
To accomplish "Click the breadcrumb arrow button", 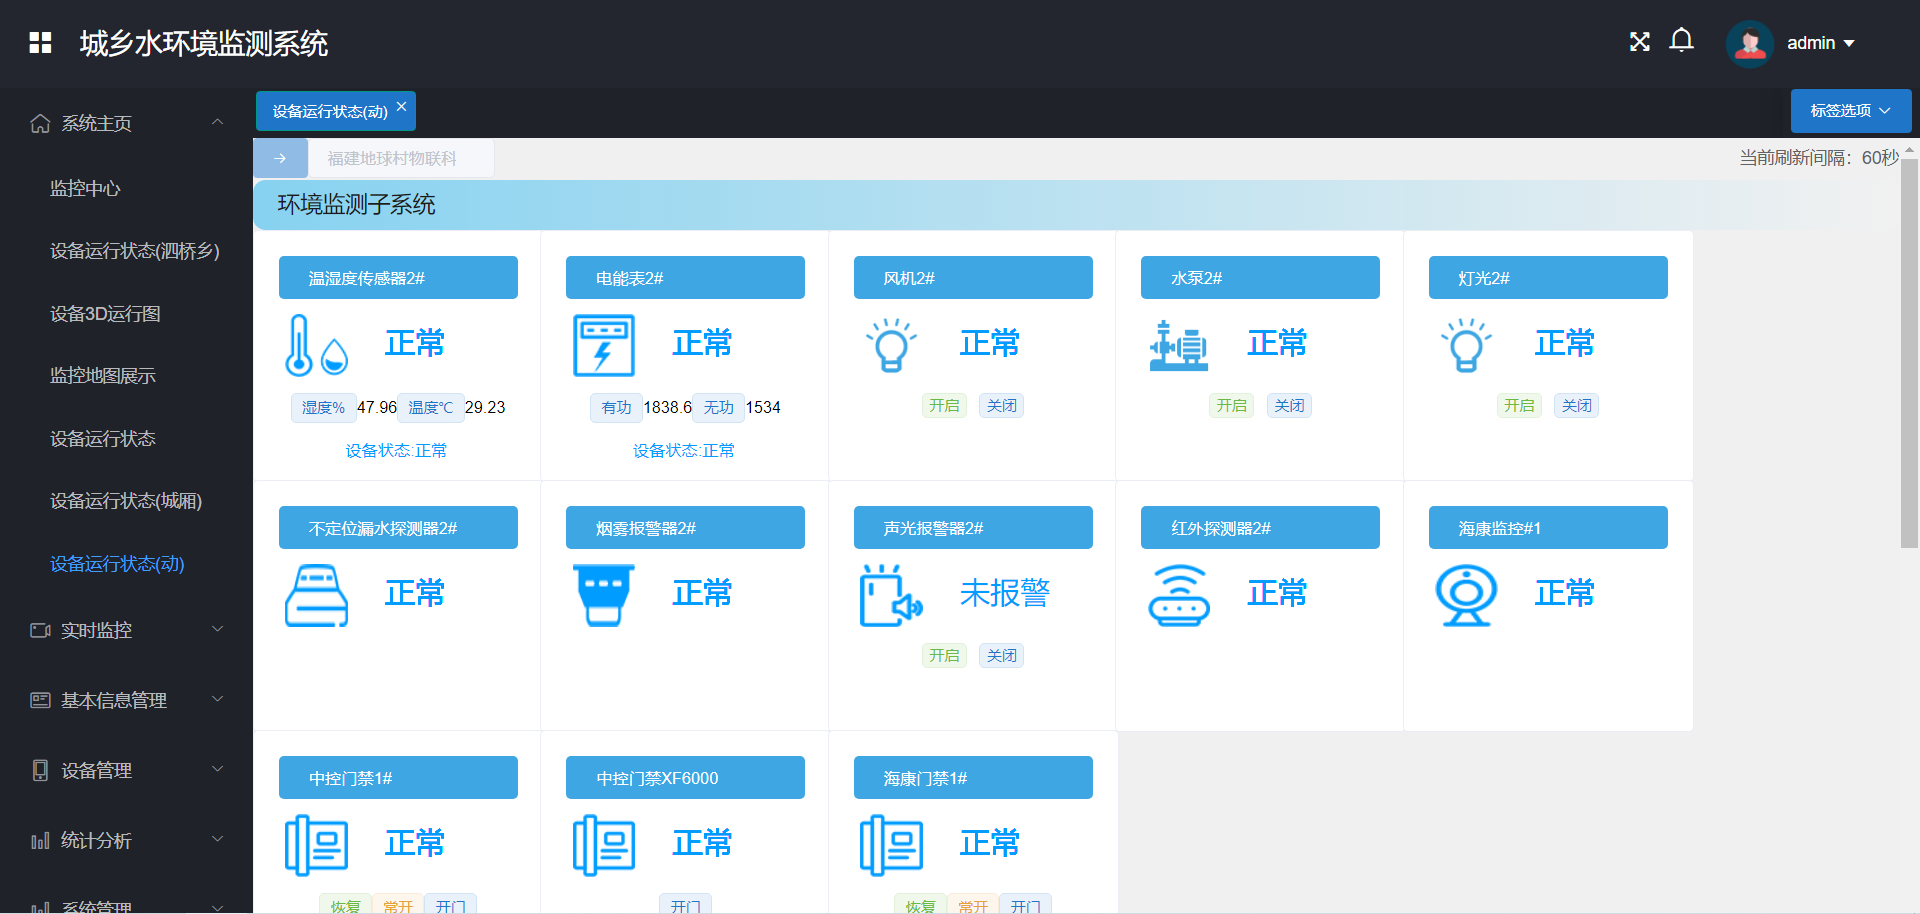I will click(280, 158).
